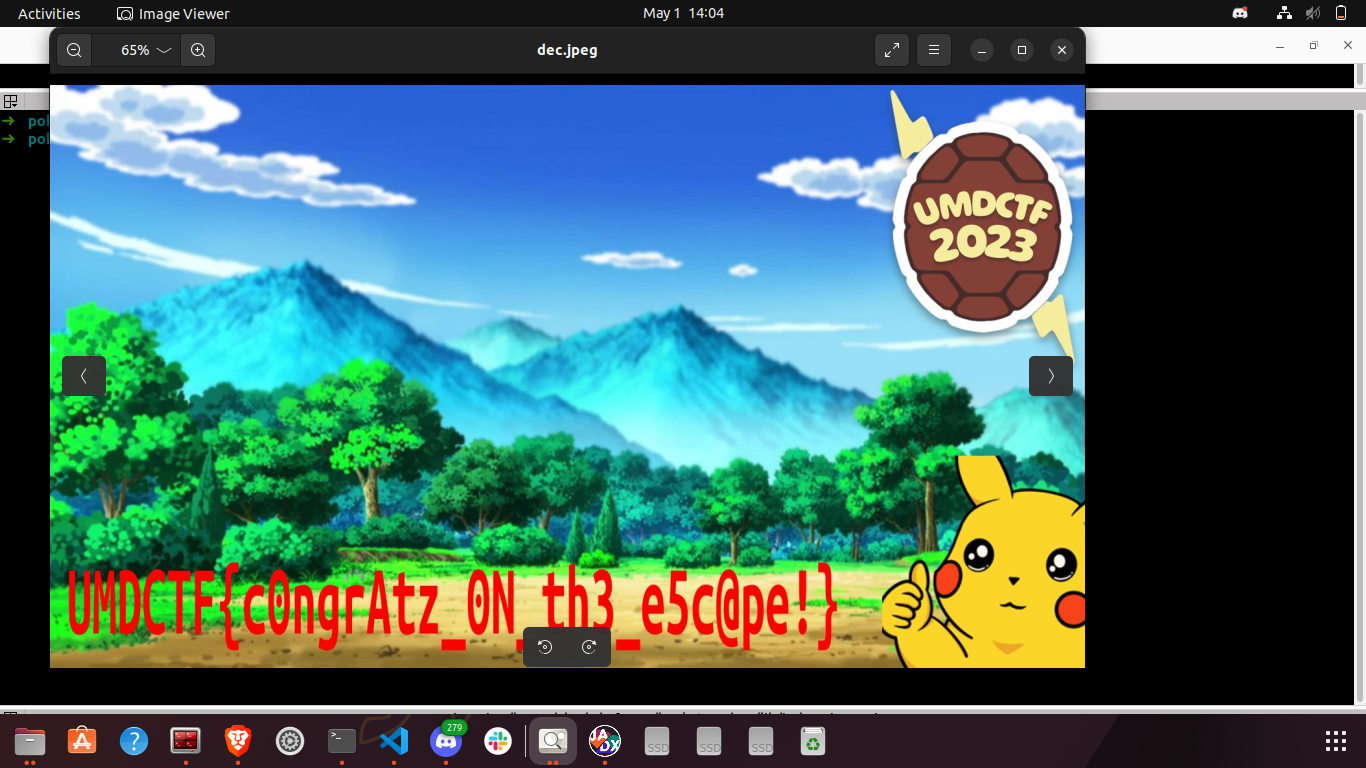Click the battery status icon
The width and height of the screenshot is (1366, 768).
1340,13
